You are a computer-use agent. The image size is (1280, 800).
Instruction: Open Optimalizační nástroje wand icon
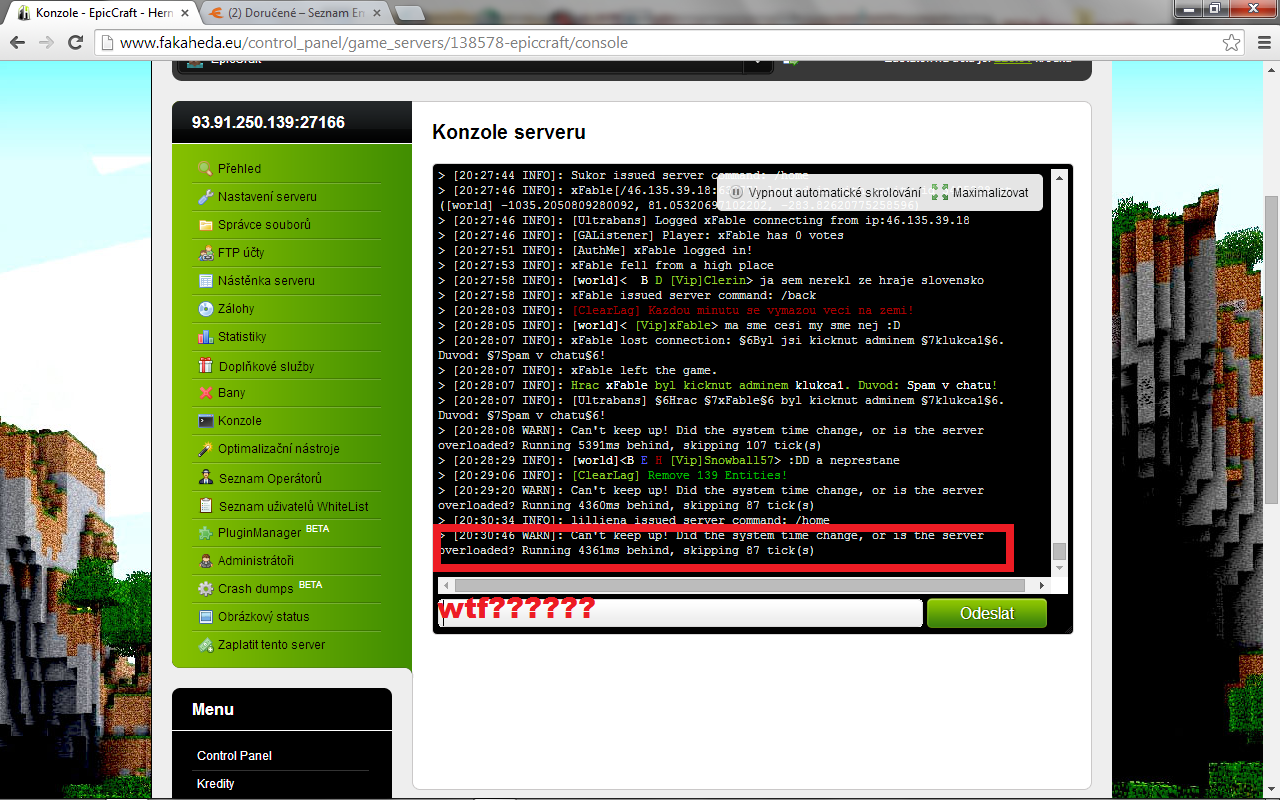[x=205, y=449]
